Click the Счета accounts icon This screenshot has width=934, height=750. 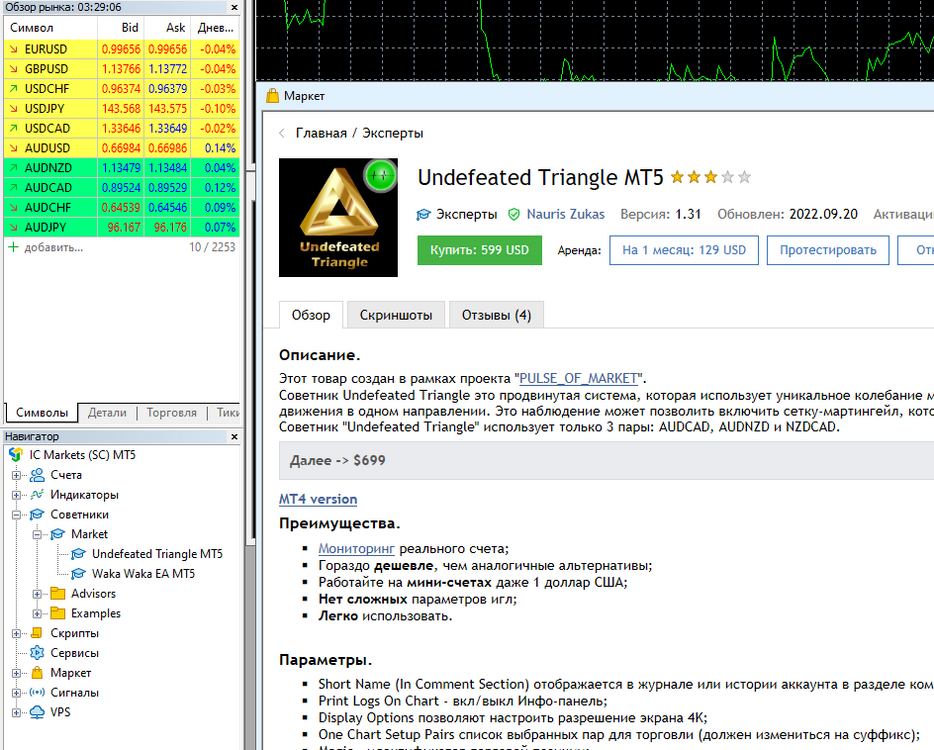pos(37,475)
